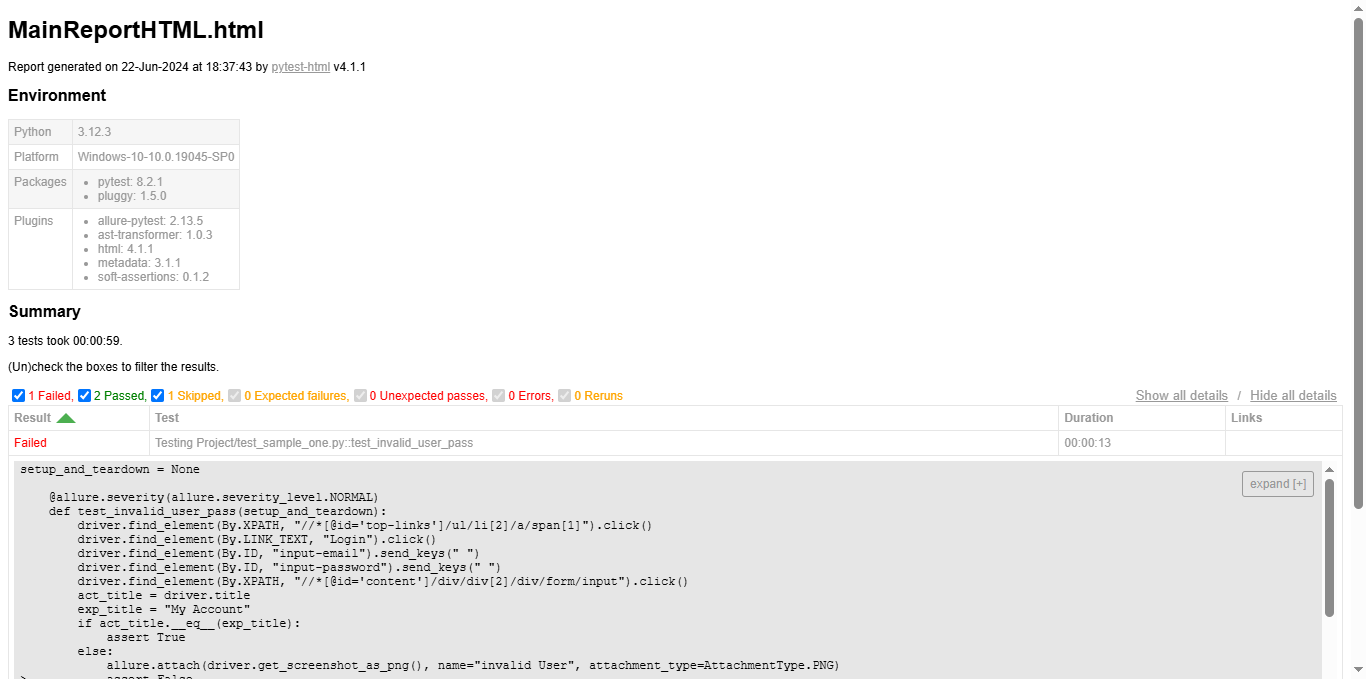Click the 'setup_and_teardown = None' log line
This screenshot has width=1366, height=679.
(x=110, y=469)
